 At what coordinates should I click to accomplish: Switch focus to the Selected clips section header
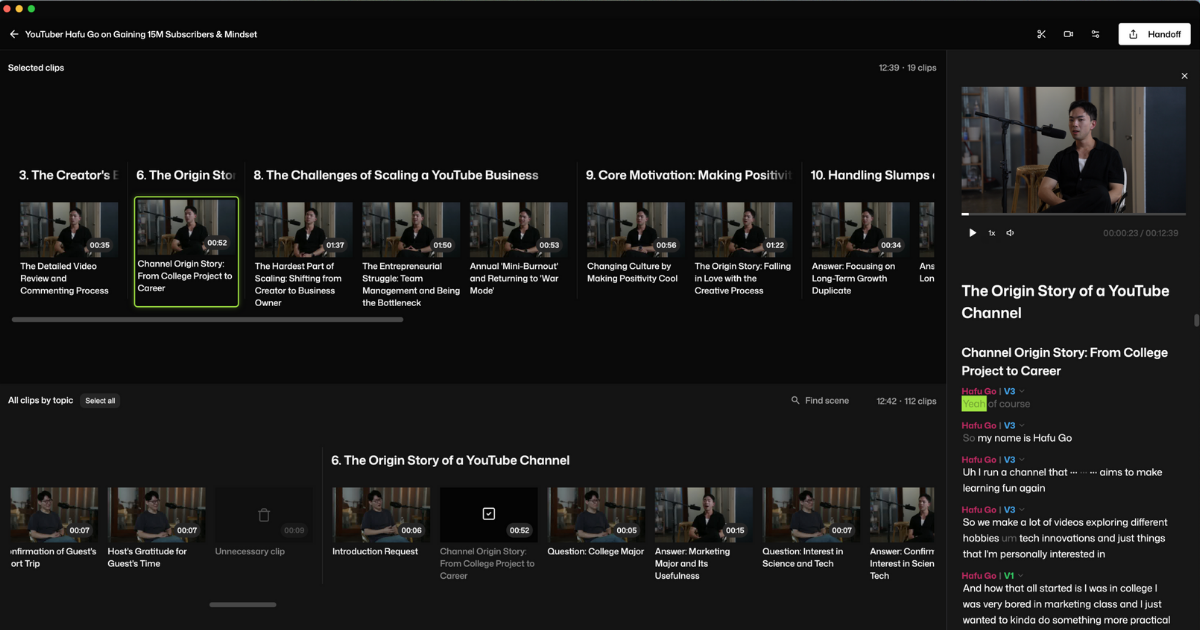pos(37,67)
